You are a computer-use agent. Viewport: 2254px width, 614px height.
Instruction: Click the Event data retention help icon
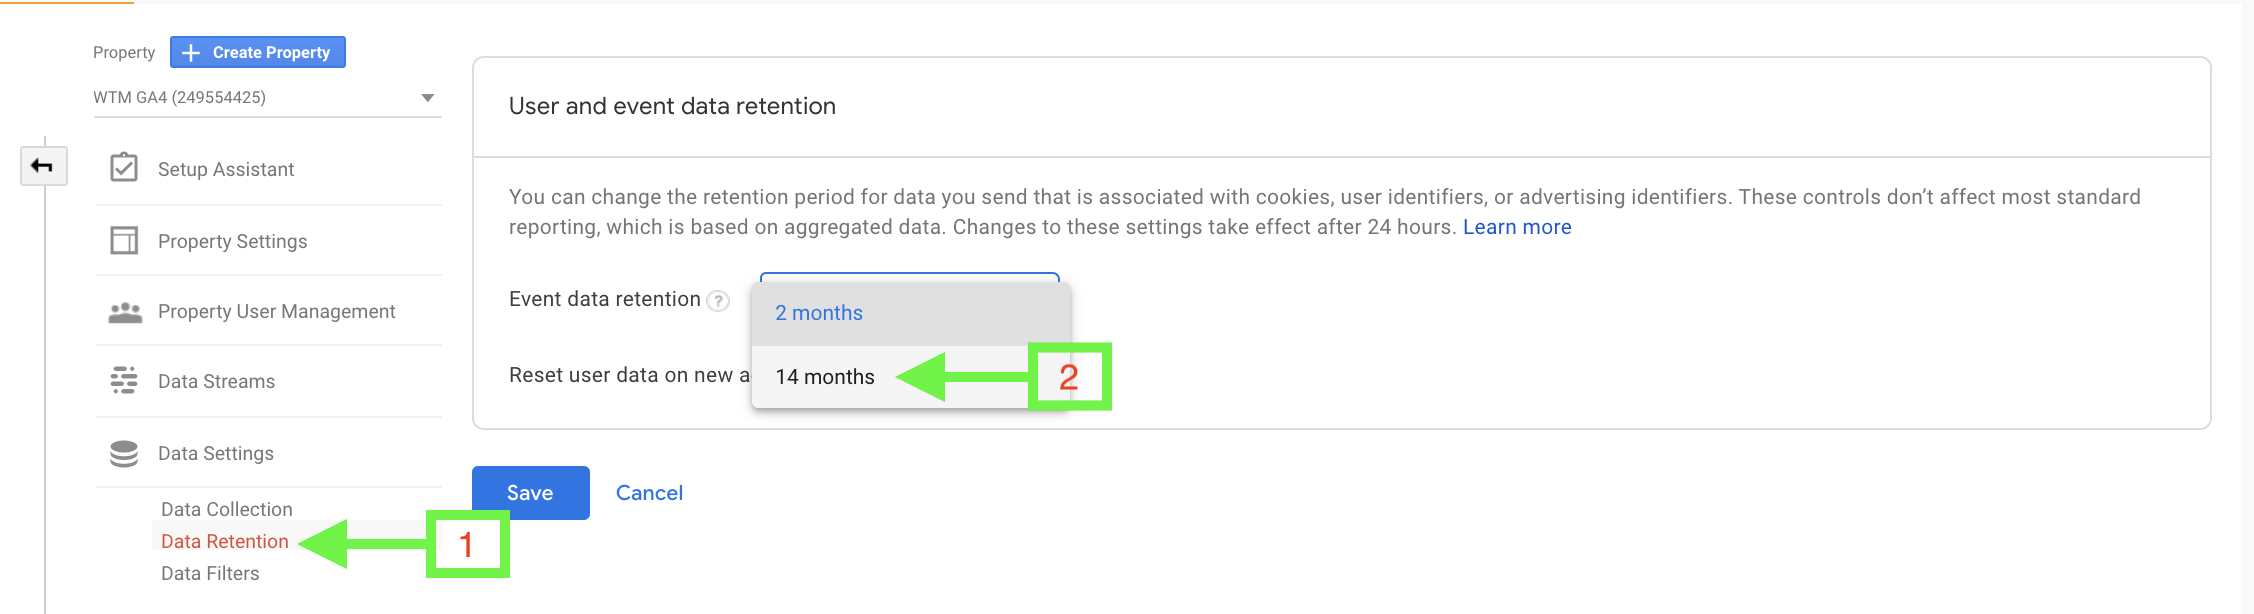point(718,300)
